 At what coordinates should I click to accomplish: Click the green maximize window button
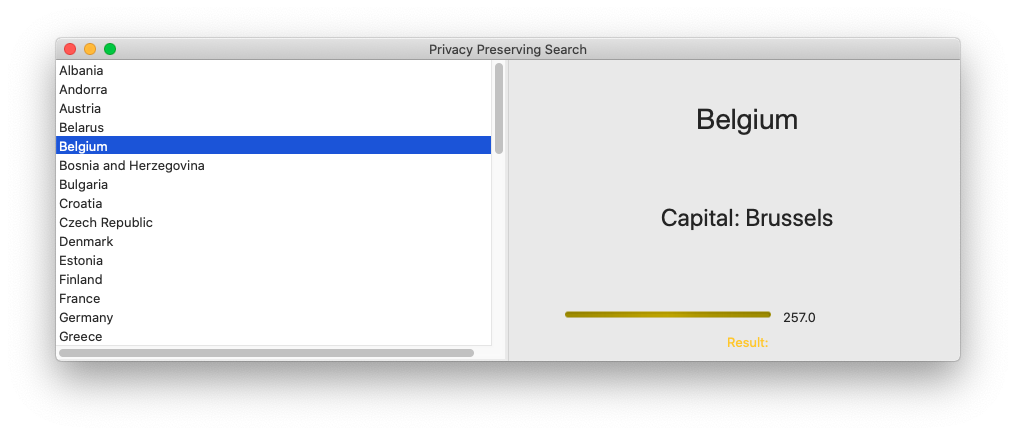pos(110,49)
